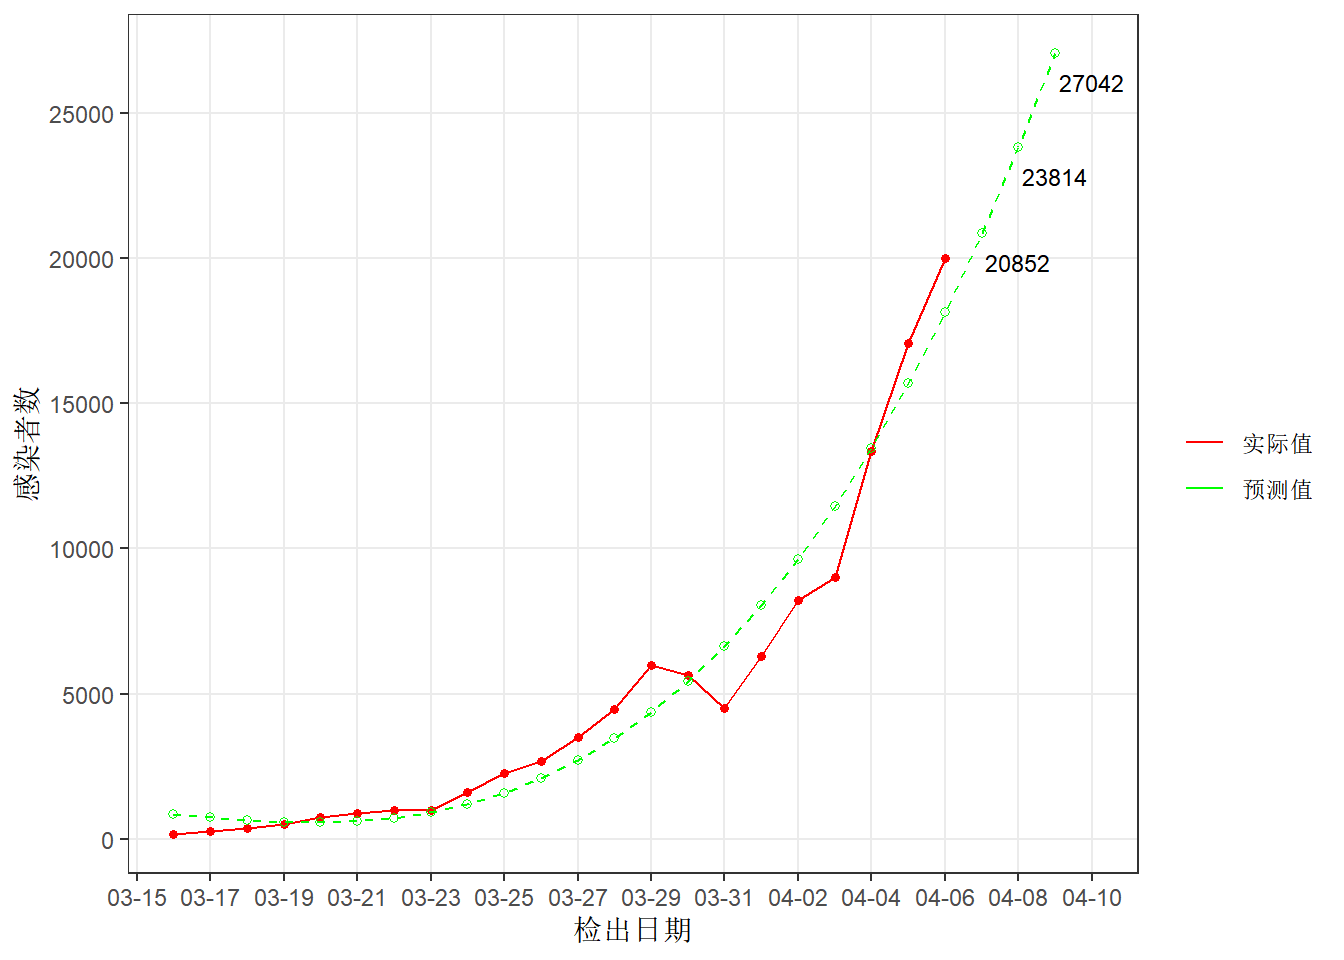Click the red line legend key
Screen dimensions: 1344x960
(1204, 442)
